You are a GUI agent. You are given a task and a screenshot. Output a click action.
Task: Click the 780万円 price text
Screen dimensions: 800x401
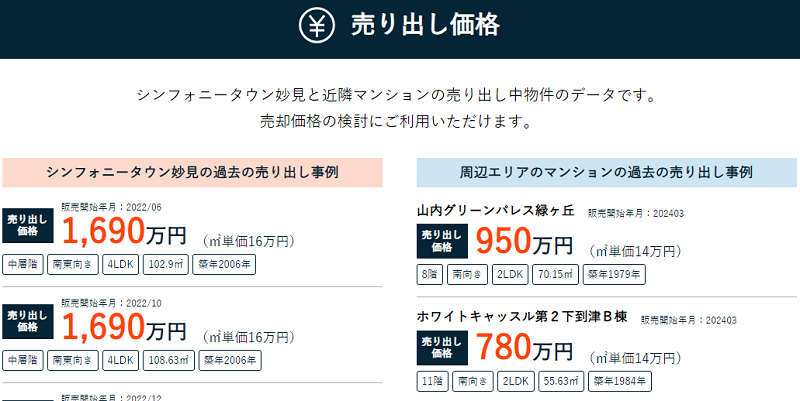524,348
